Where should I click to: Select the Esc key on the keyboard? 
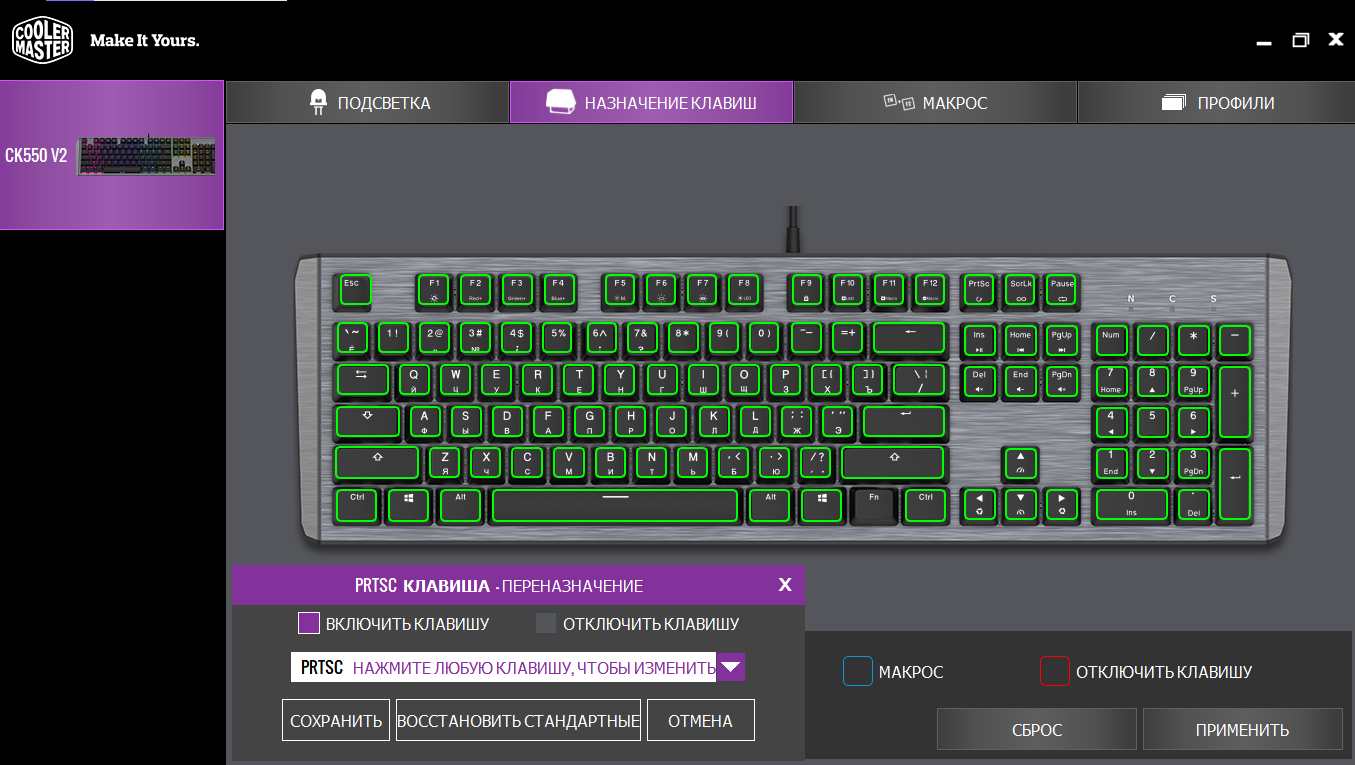pyautogui.click(x=354, y=290)
